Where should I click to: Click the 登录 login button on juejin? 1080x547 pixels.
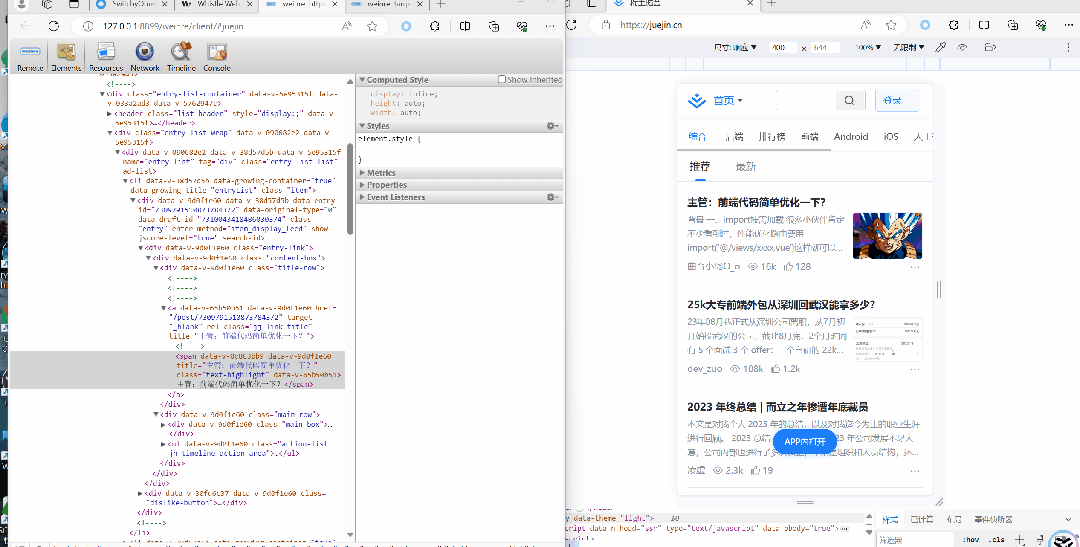pos(897,101)
